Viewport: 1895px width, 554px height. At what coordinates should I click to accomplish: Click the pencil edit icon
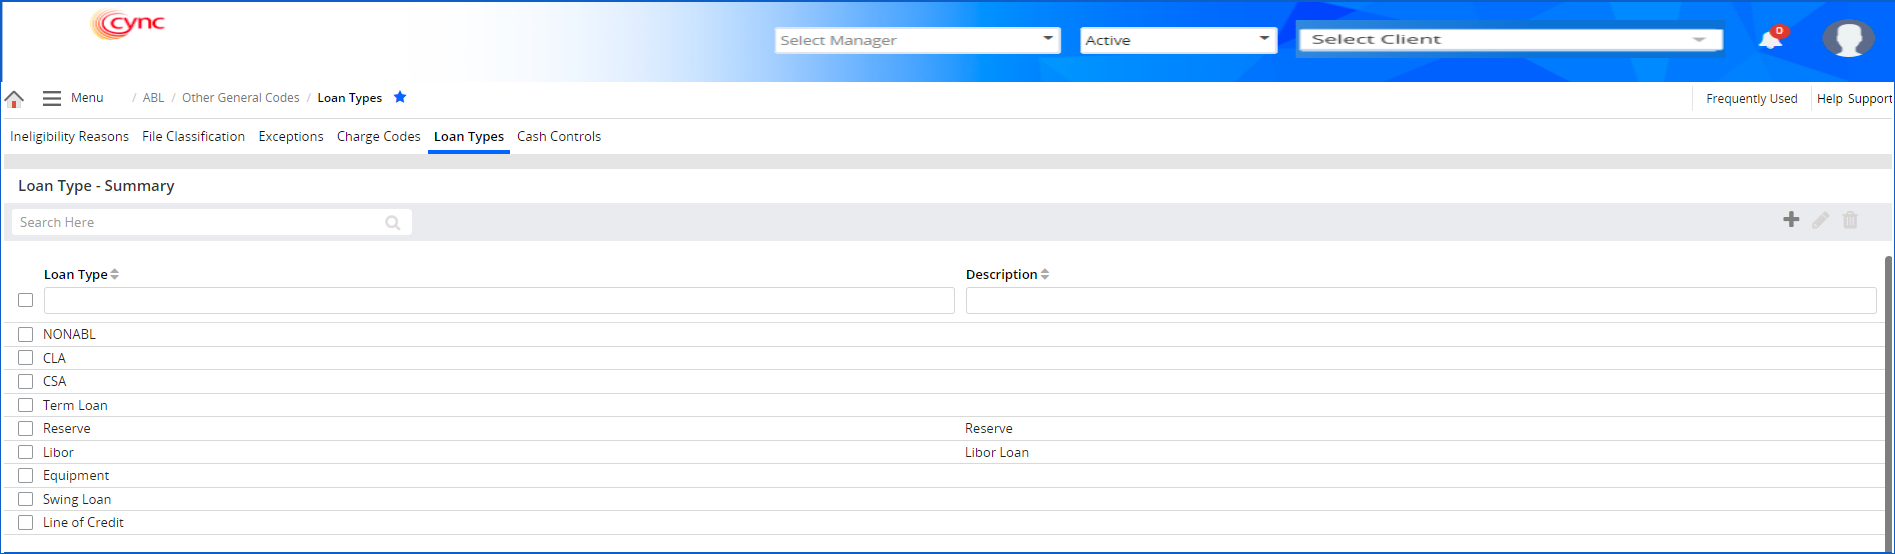(1821, 220)
